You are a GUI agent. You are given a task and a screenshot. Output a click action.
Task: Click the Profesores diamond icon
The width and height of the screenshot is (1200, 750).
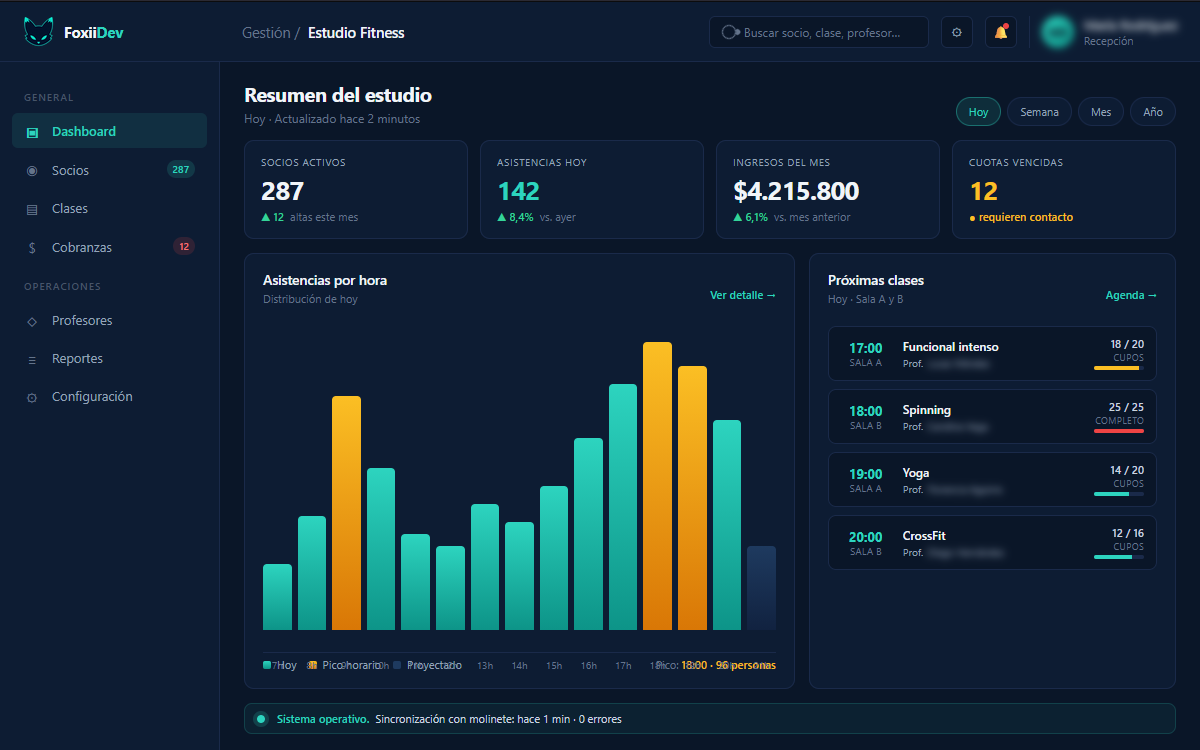click(x=32, y=321)
